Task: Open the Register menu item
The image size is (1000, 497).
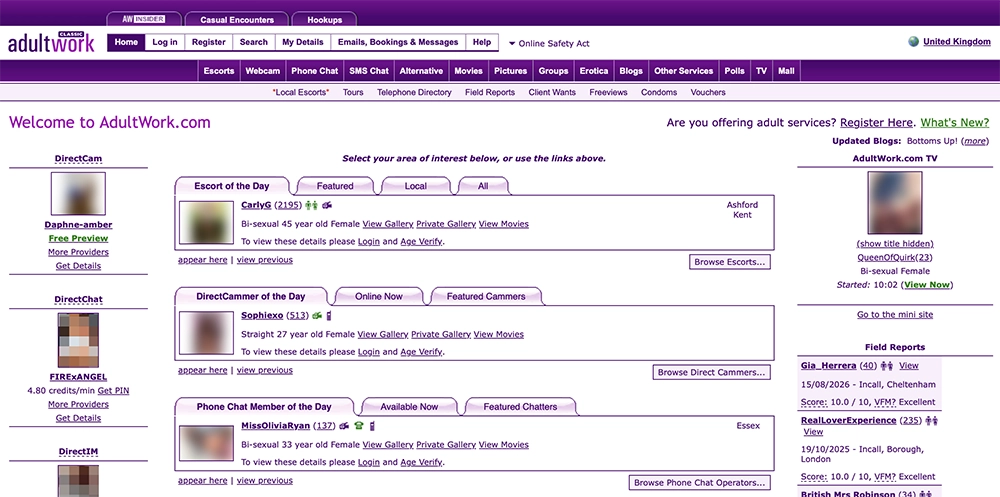Action: click(209, 42)
